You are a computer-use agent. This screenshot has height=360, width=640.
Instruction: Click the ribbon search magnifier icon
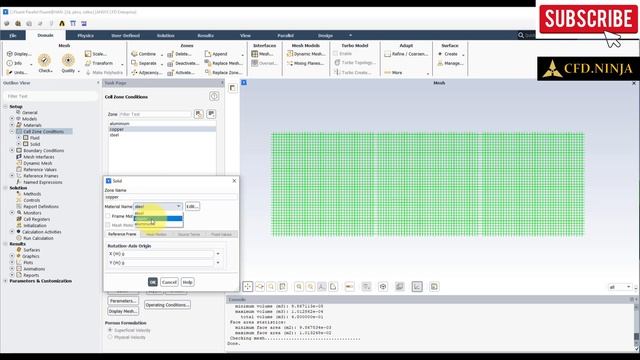click(x=521, y=36)
